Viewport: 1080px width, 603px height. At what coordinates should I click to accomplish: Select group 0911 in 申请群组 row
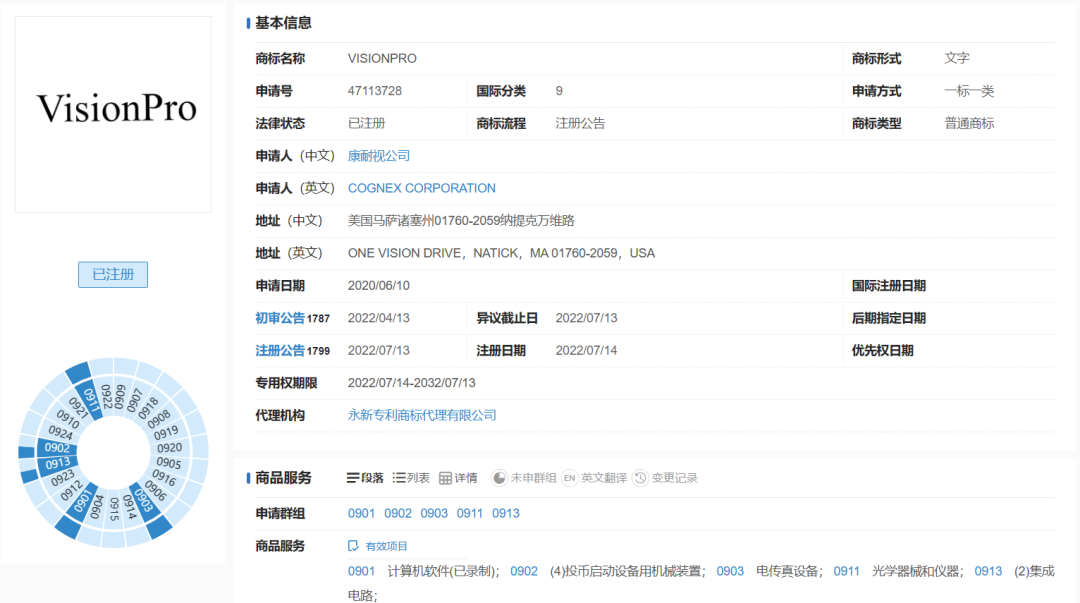click(x=470, y=513)
